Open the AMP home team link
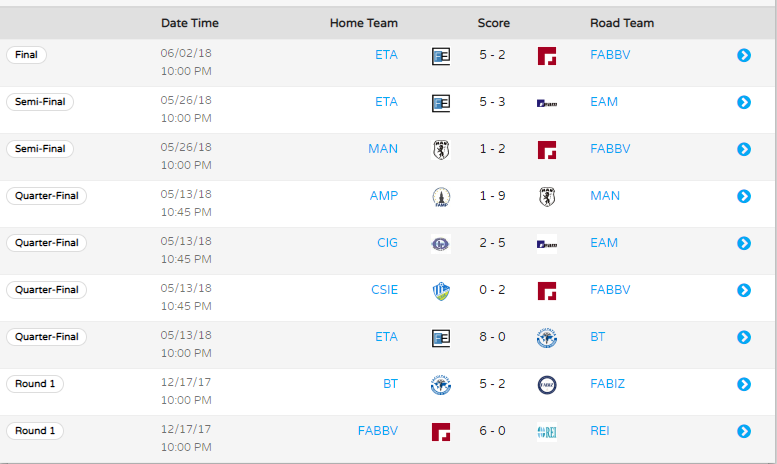Viewport: 777px width, 464px height. click(x=384, y=195)
